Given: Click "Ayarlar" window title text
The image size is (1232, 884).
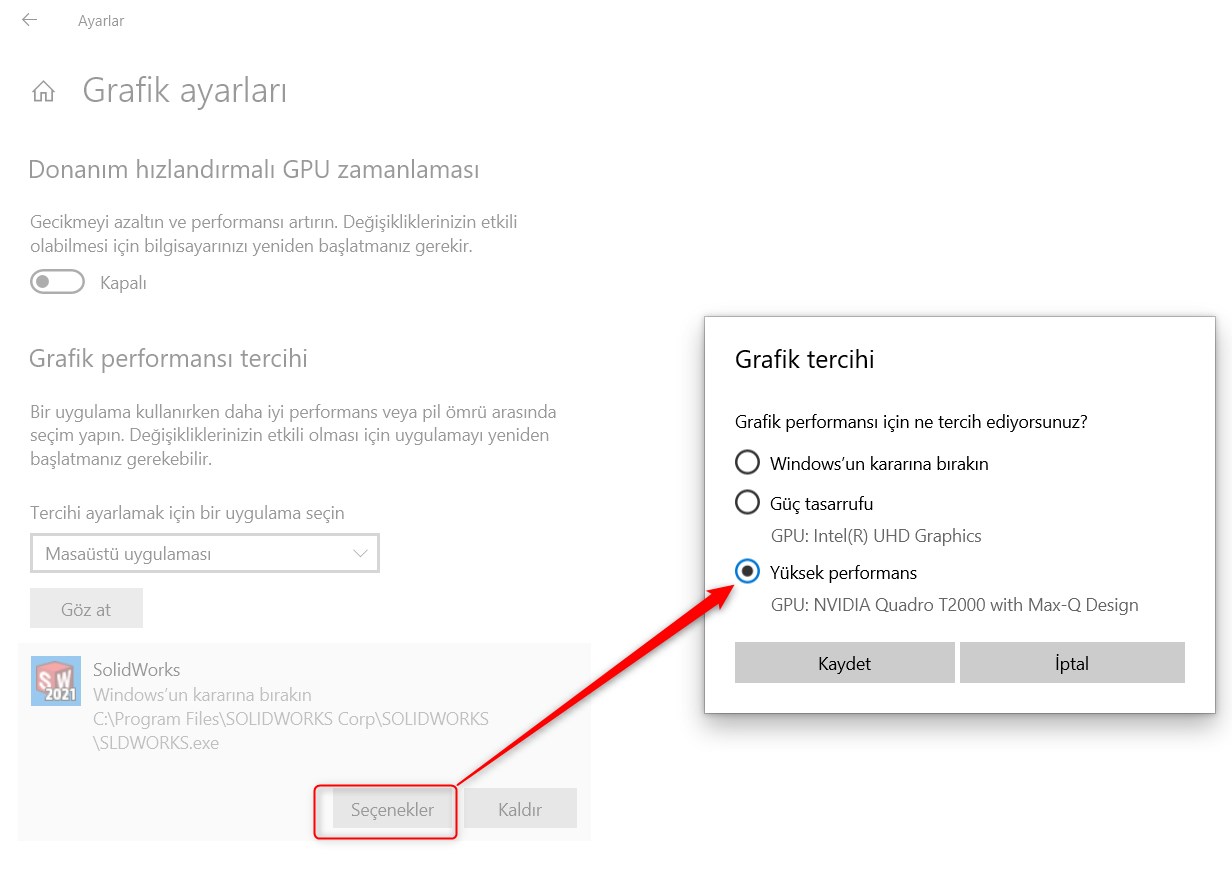Looking at the screenshot, I should pyautogui.click(x=101, y=21).
